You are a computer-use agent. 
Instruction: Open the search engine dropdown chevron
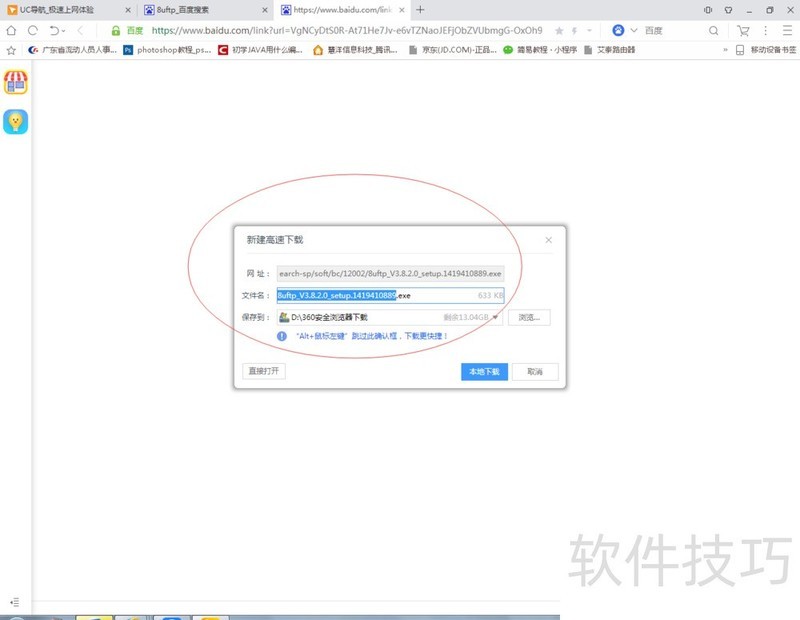pos(633,30)
